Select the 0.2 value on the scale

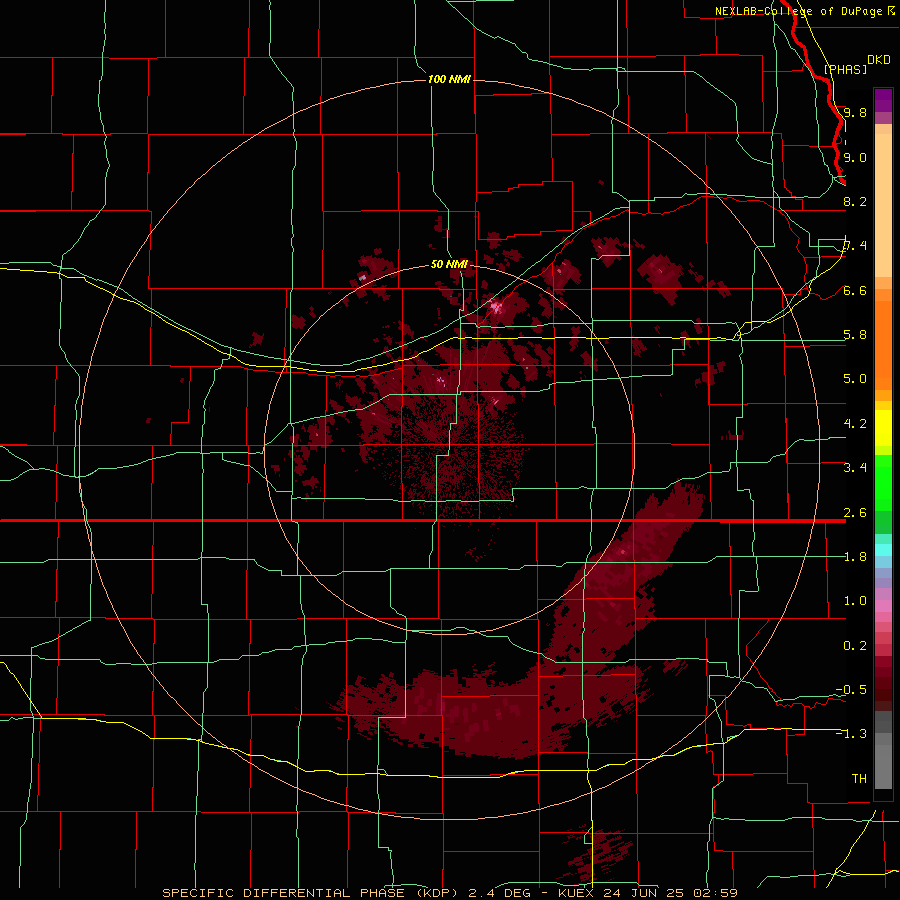point(855,646)
